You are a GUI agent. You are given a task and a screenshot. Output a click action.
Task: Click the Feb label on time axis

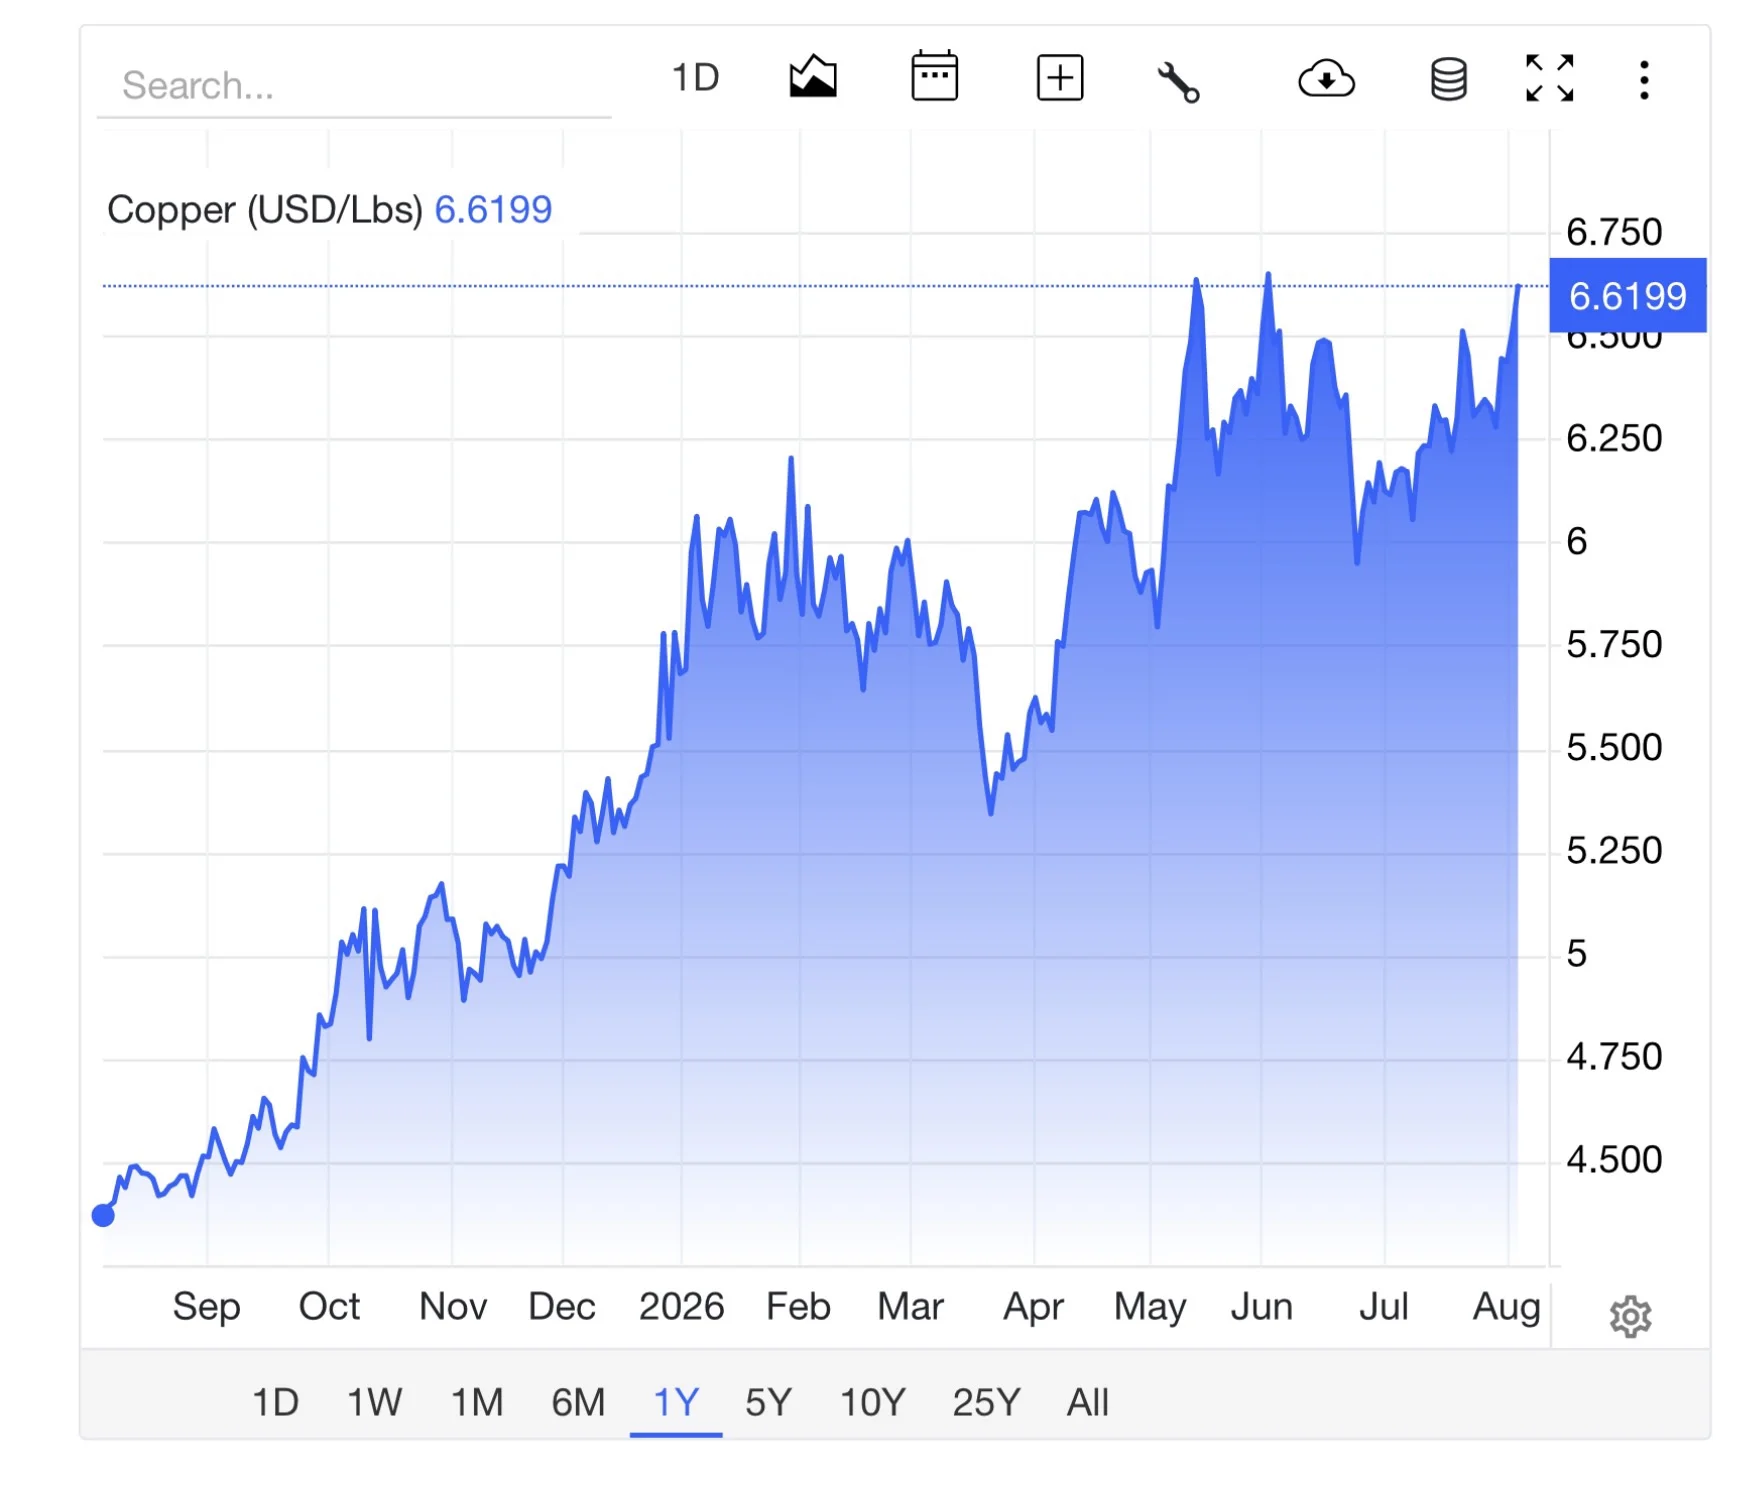798,1306
